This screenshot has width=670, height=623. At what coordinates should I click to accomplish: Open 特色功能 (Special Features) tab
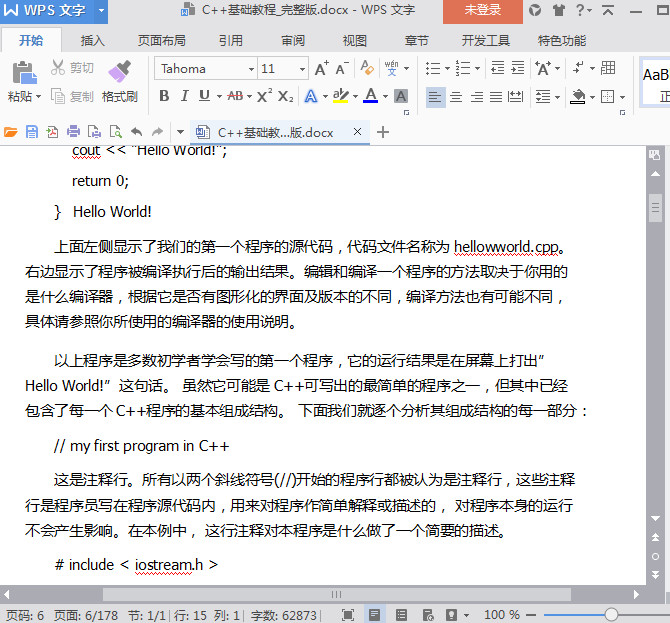[x=561, y=41]
